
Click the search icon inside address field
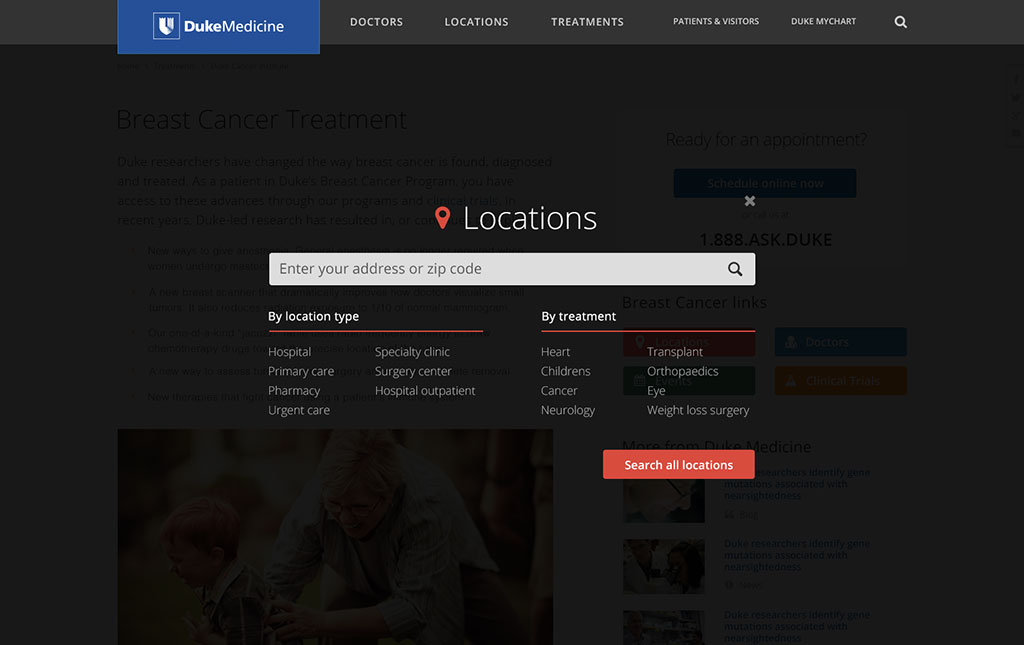[x=735, y=269]
